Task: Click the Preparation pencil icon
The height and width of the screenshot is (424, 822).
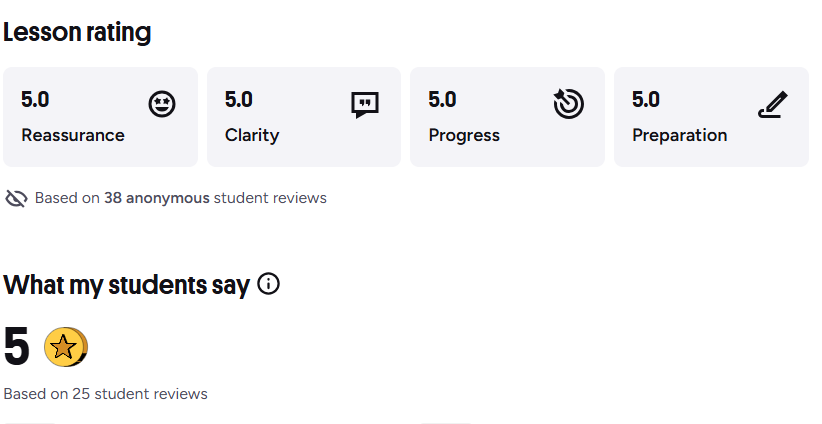Action: [772, 104]
